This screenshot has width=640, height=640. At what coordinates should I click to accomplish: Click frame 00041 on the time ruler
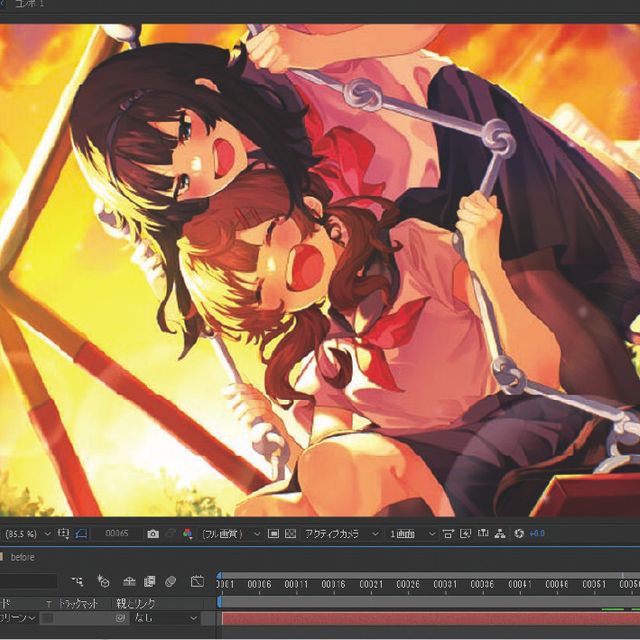[x=520, y=584]
